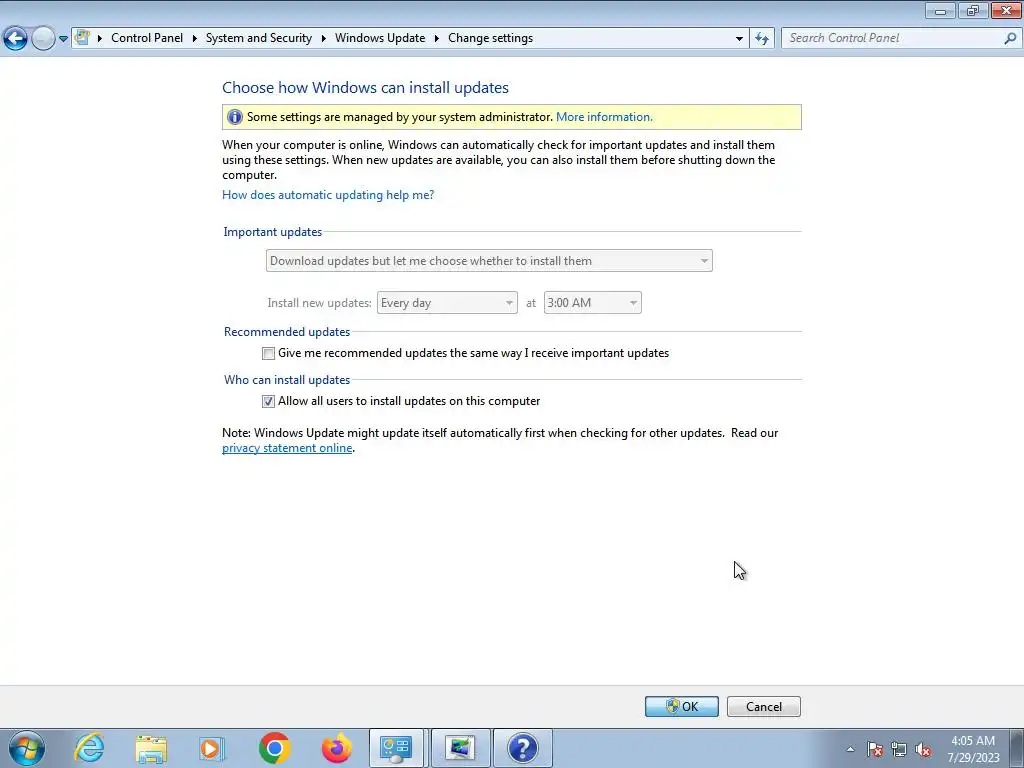Open the clock showing 4:05 AM
The image size is (1024, 768).
(x=973, y=749)
